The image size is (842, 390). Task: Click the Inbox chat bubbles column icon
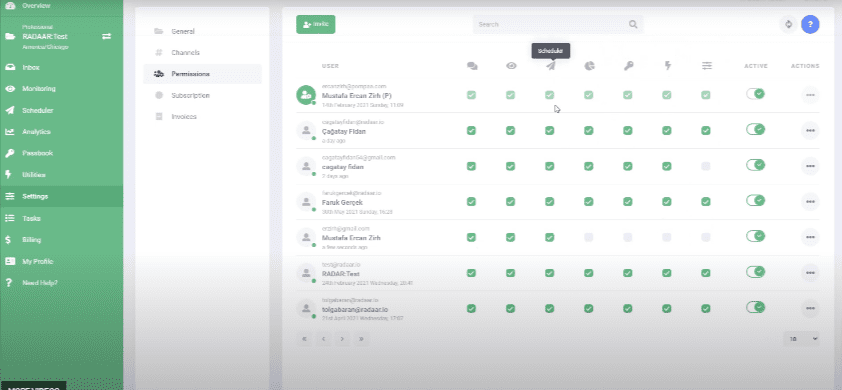472,66
